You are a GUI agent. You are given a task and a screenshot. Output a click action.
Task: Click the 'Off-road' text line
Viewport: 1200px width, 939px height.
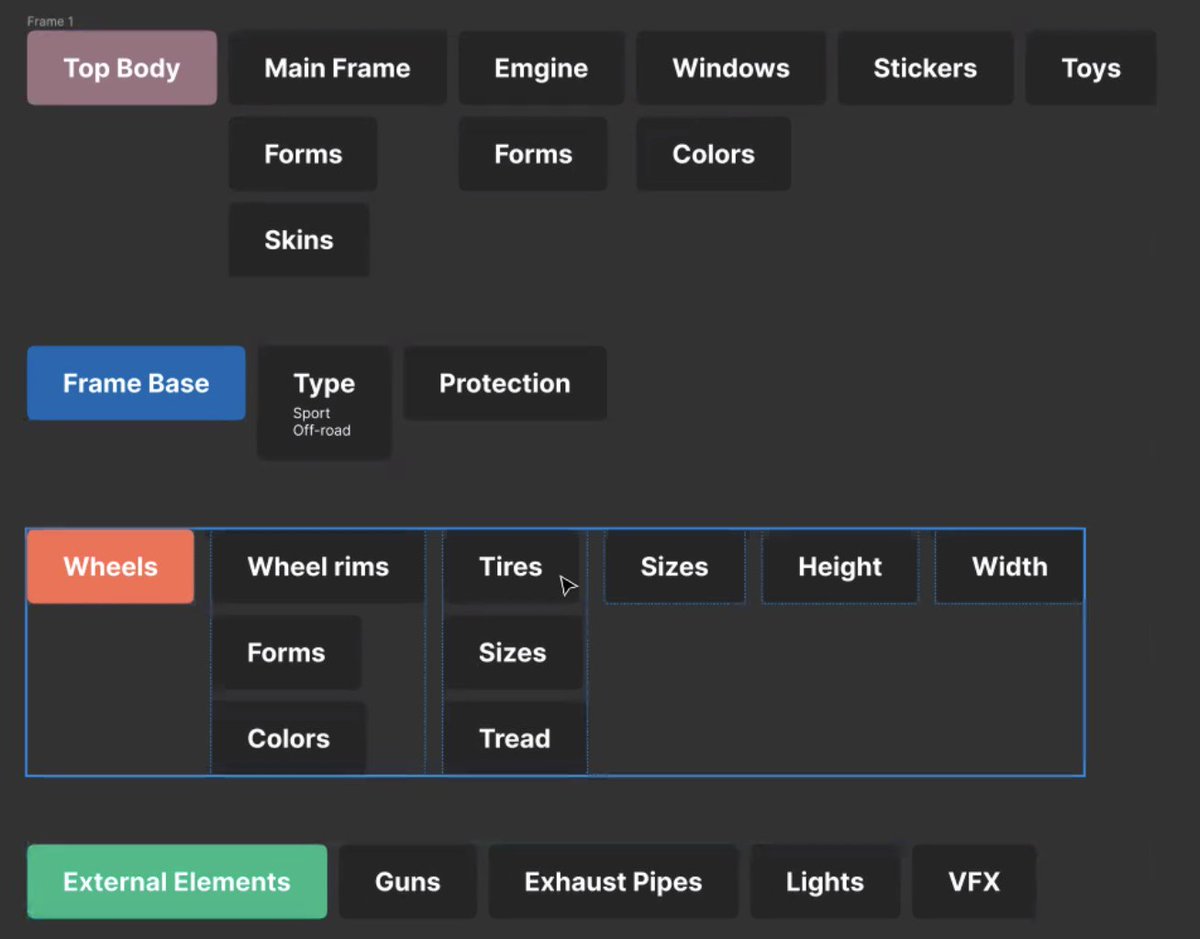pos(322,430)
